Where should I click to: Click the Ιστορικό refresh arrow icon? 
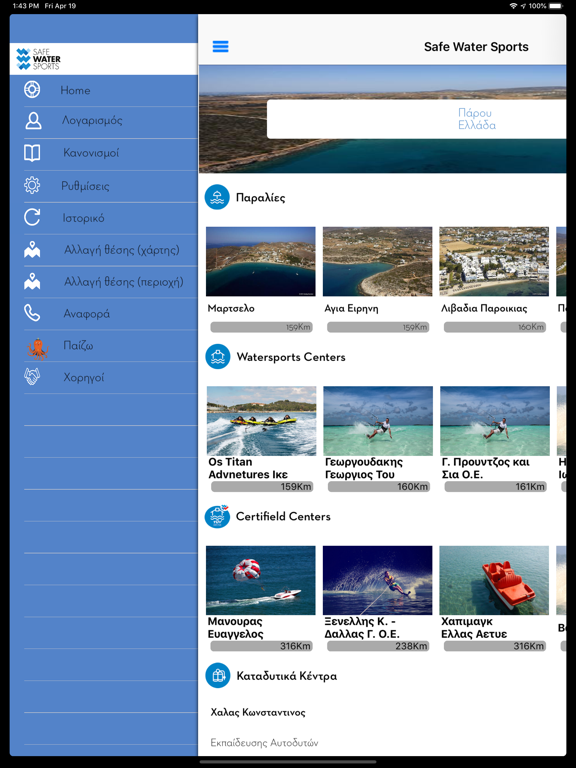(x=32, y=217)
